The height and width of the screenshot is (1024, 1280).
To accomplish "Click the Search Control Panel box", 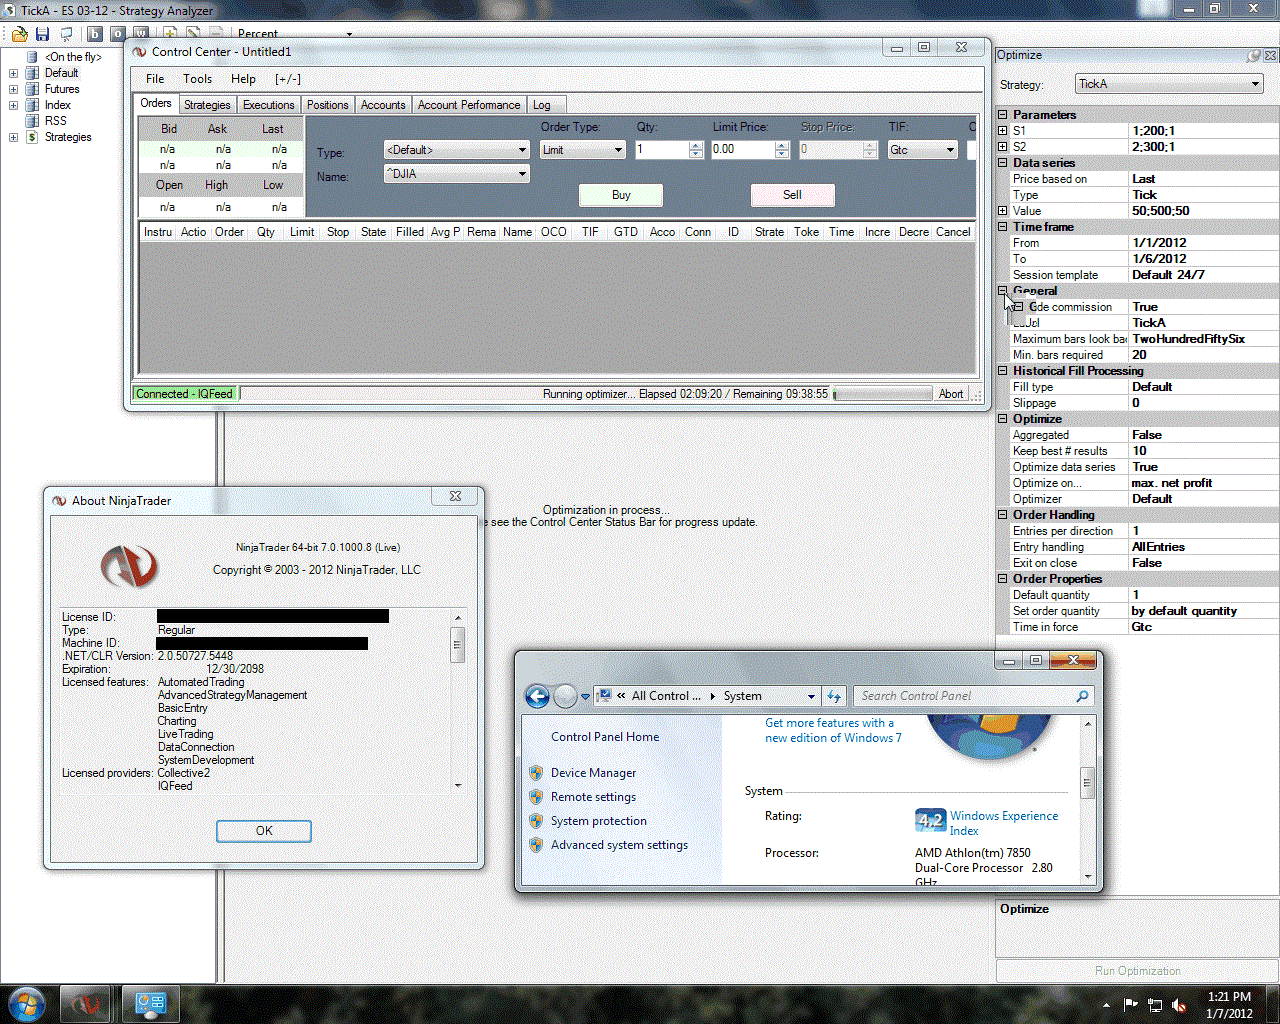I will (x=973, y=696).
